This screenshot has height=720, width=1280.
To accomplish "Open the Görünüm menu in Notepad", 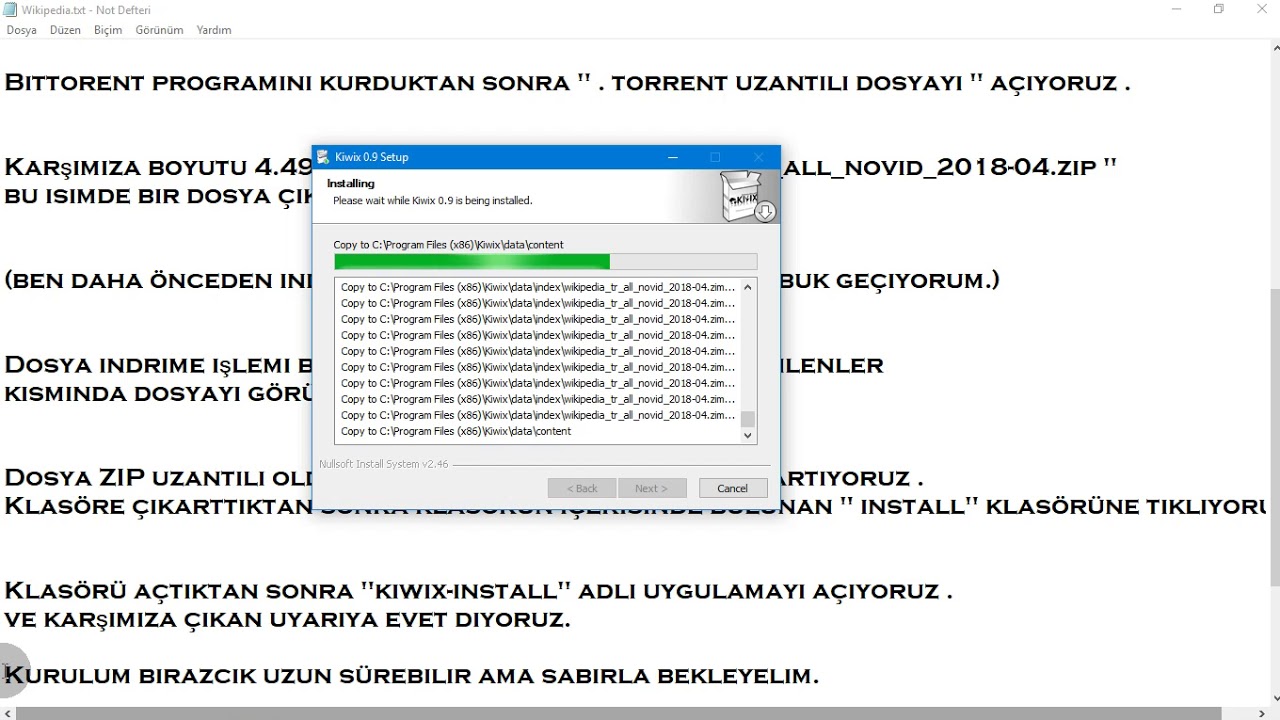I will (x=160, y=30).
